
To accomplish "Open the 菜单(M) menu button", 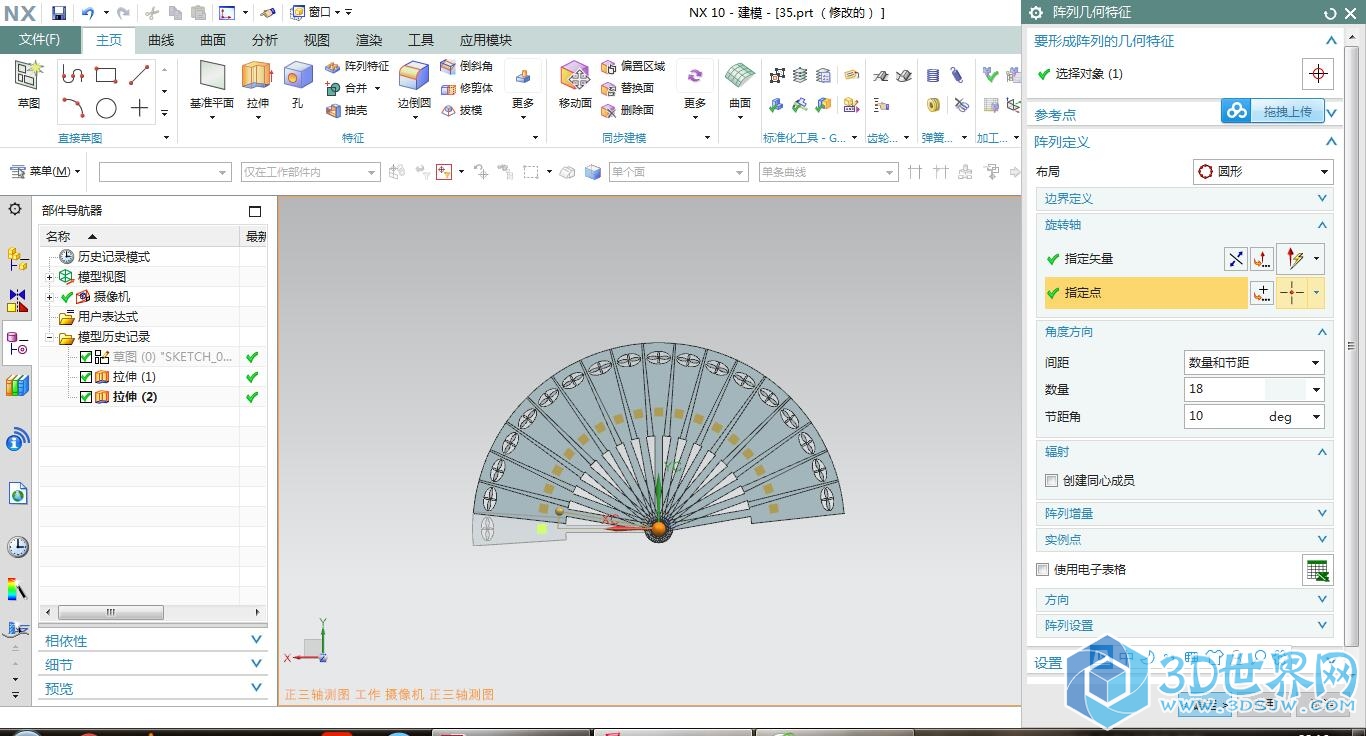I will click(45, 172).
